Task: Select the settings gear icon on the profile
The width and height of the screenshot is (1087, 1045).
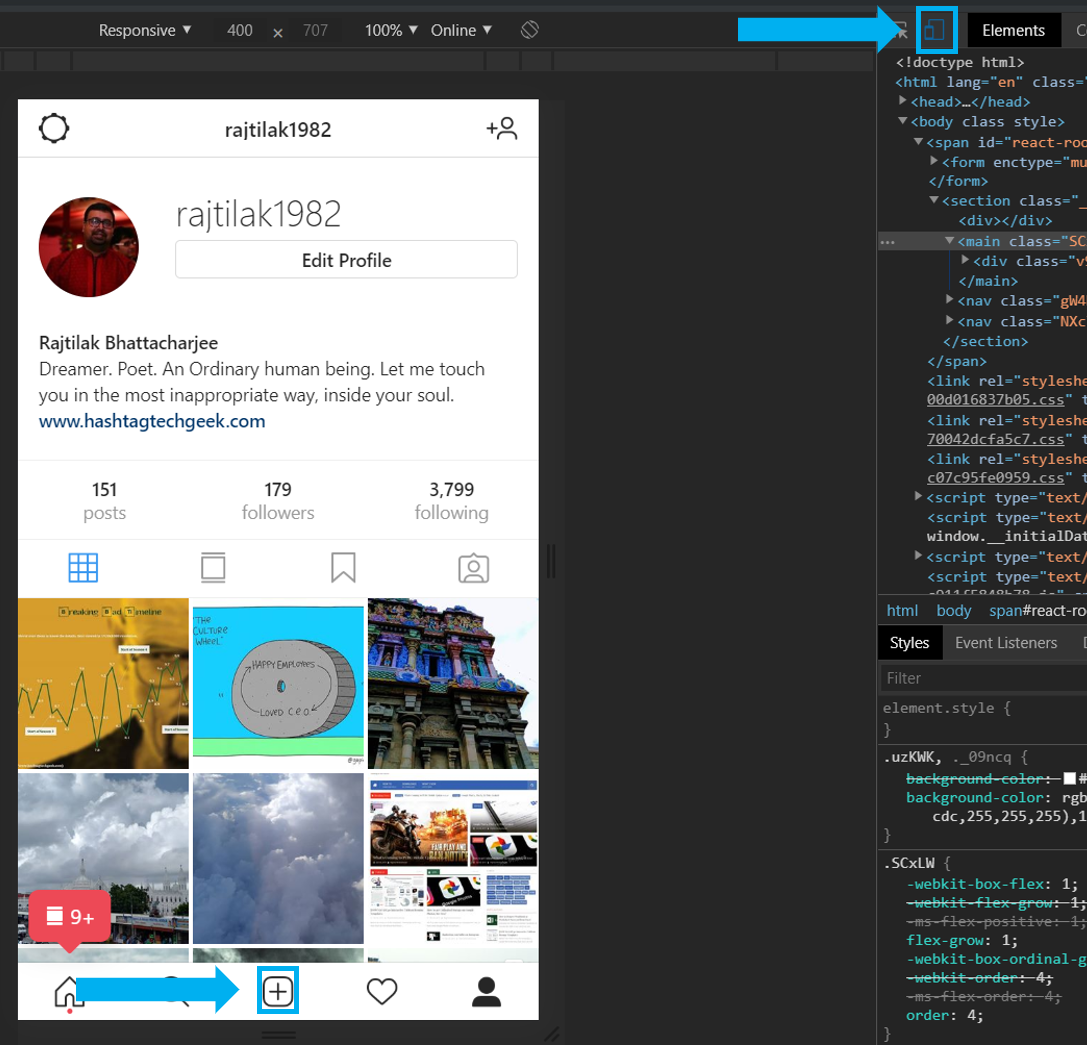Action: pyautogui.click(x=53, y=128)
